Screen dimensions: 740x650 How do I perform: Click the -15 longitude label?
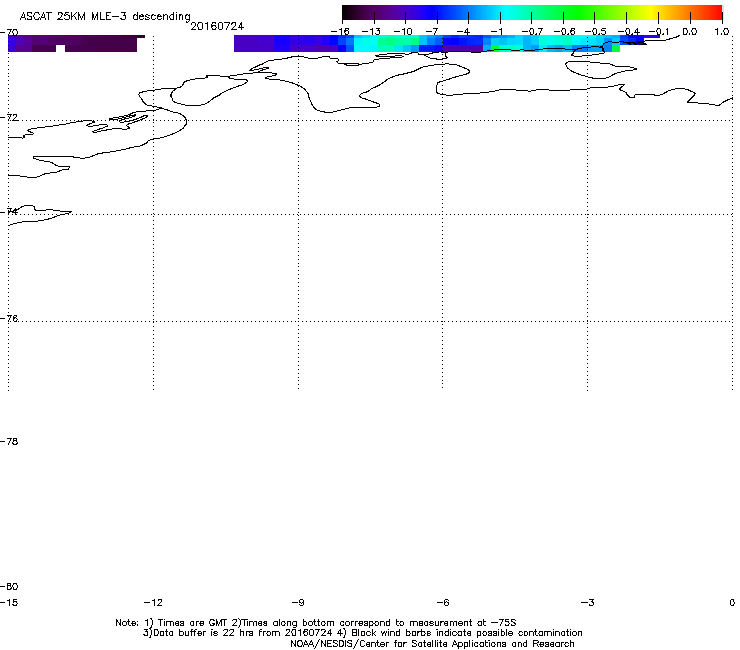pyautogui.click(x=9, y=603)
